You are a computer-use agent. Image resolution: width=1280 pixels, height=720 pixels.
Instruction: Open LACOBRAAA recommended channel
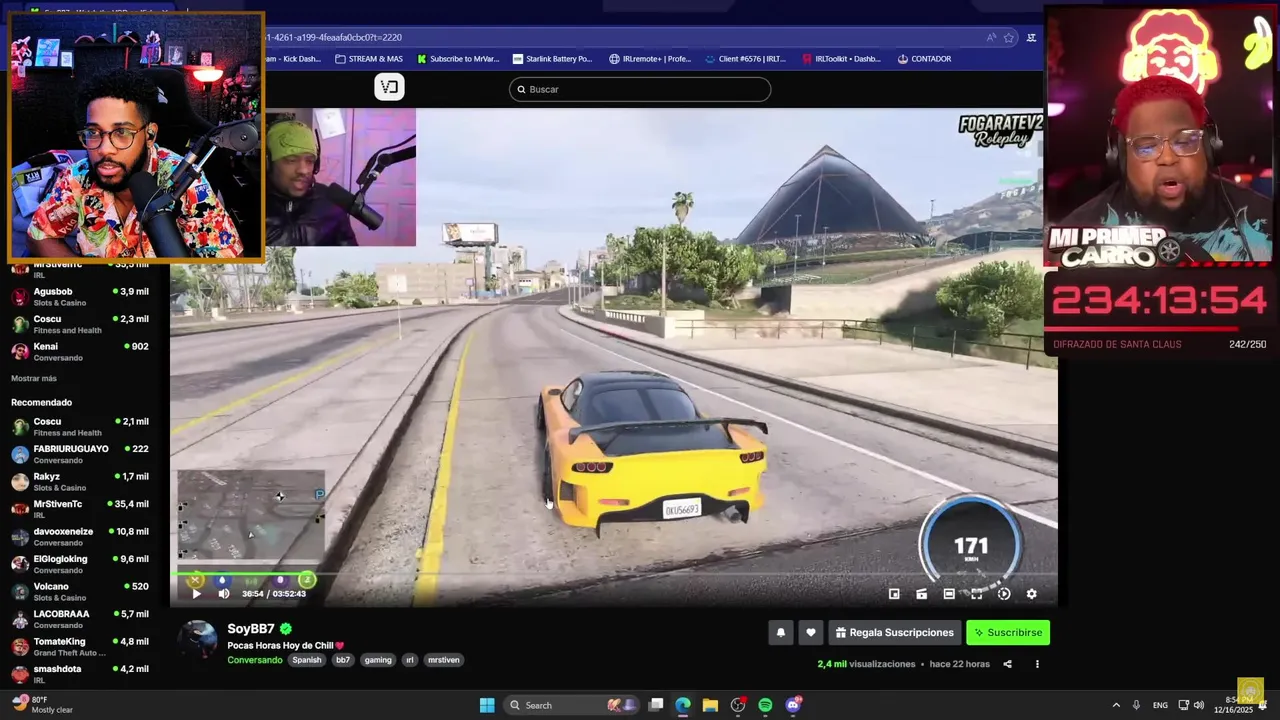pyautogui.click(x=80, y=619)
